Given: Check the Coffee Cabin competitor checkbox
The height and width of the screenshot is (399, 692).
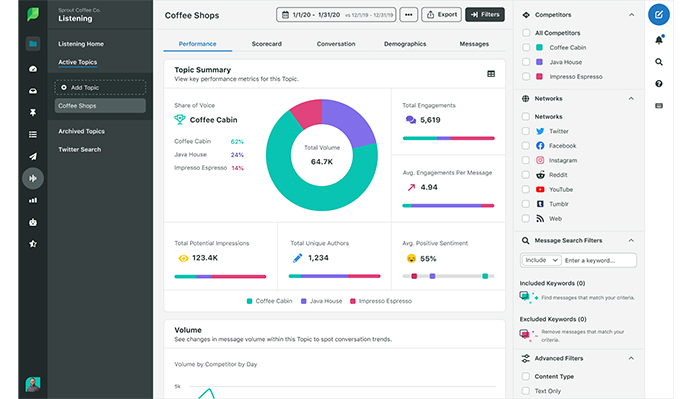Looking at the screenshot, I should pos(526,47).
